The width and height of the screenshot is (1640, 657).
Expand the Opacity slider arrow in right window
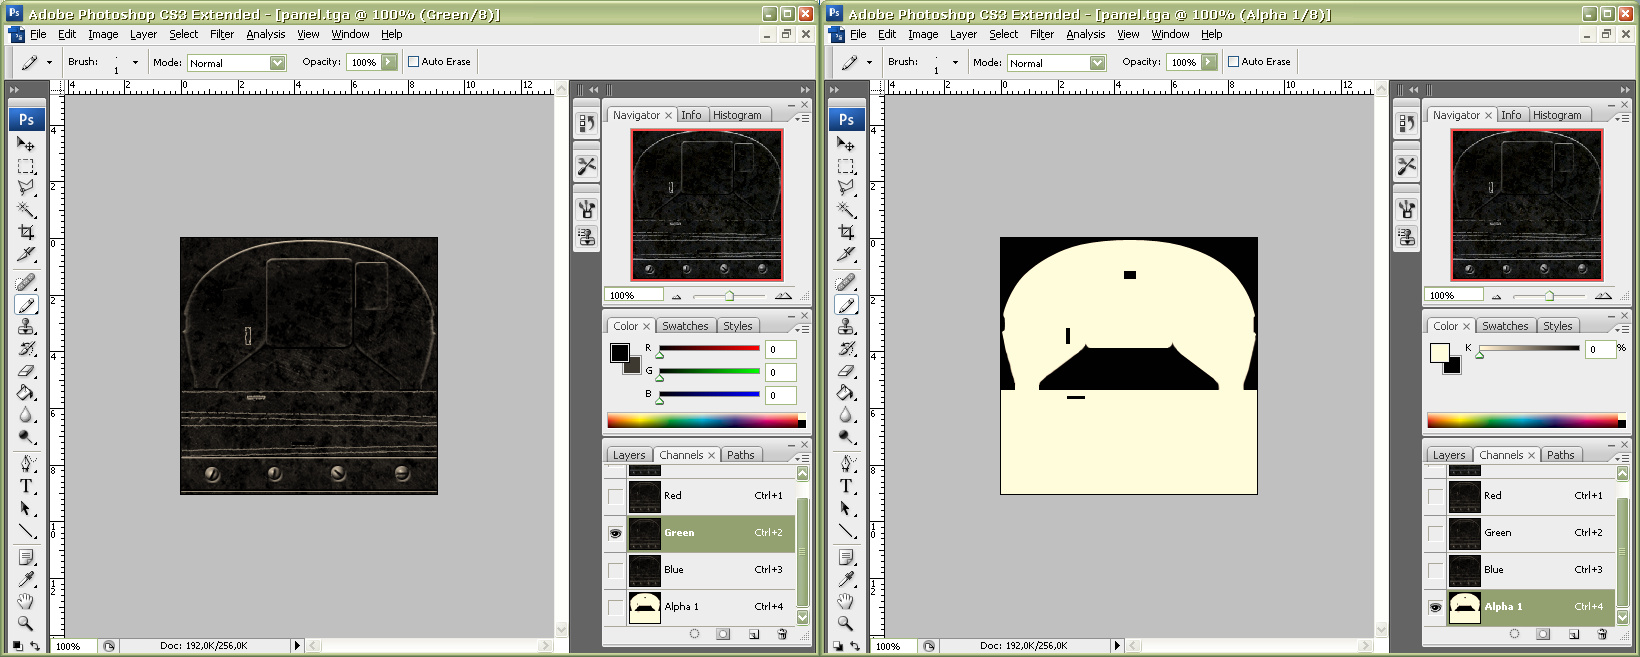pyautogui.click(x=1209, y=62)
